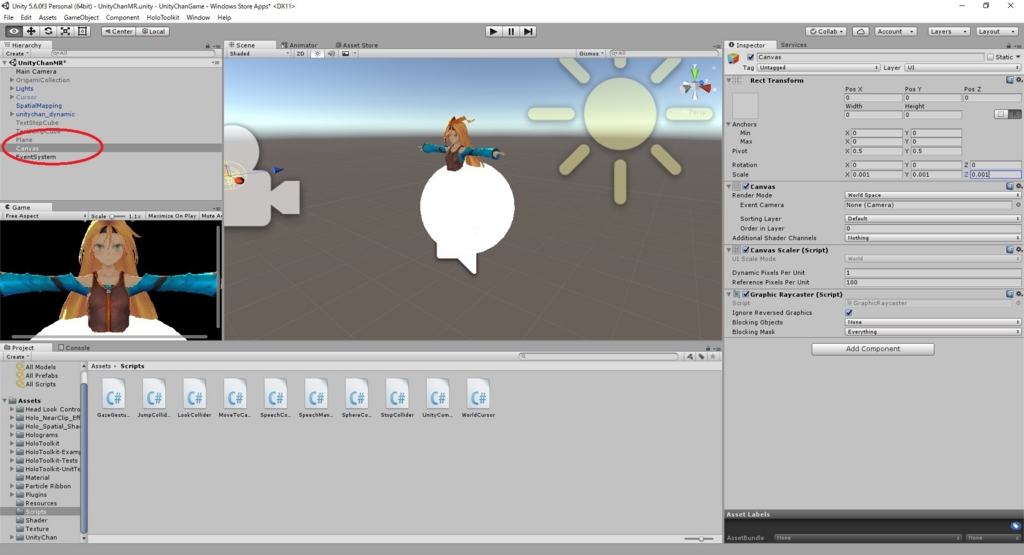Click the Gizmos button
Image resolution: width=1024 pixels, height=555 pixels.
[590, 54]
